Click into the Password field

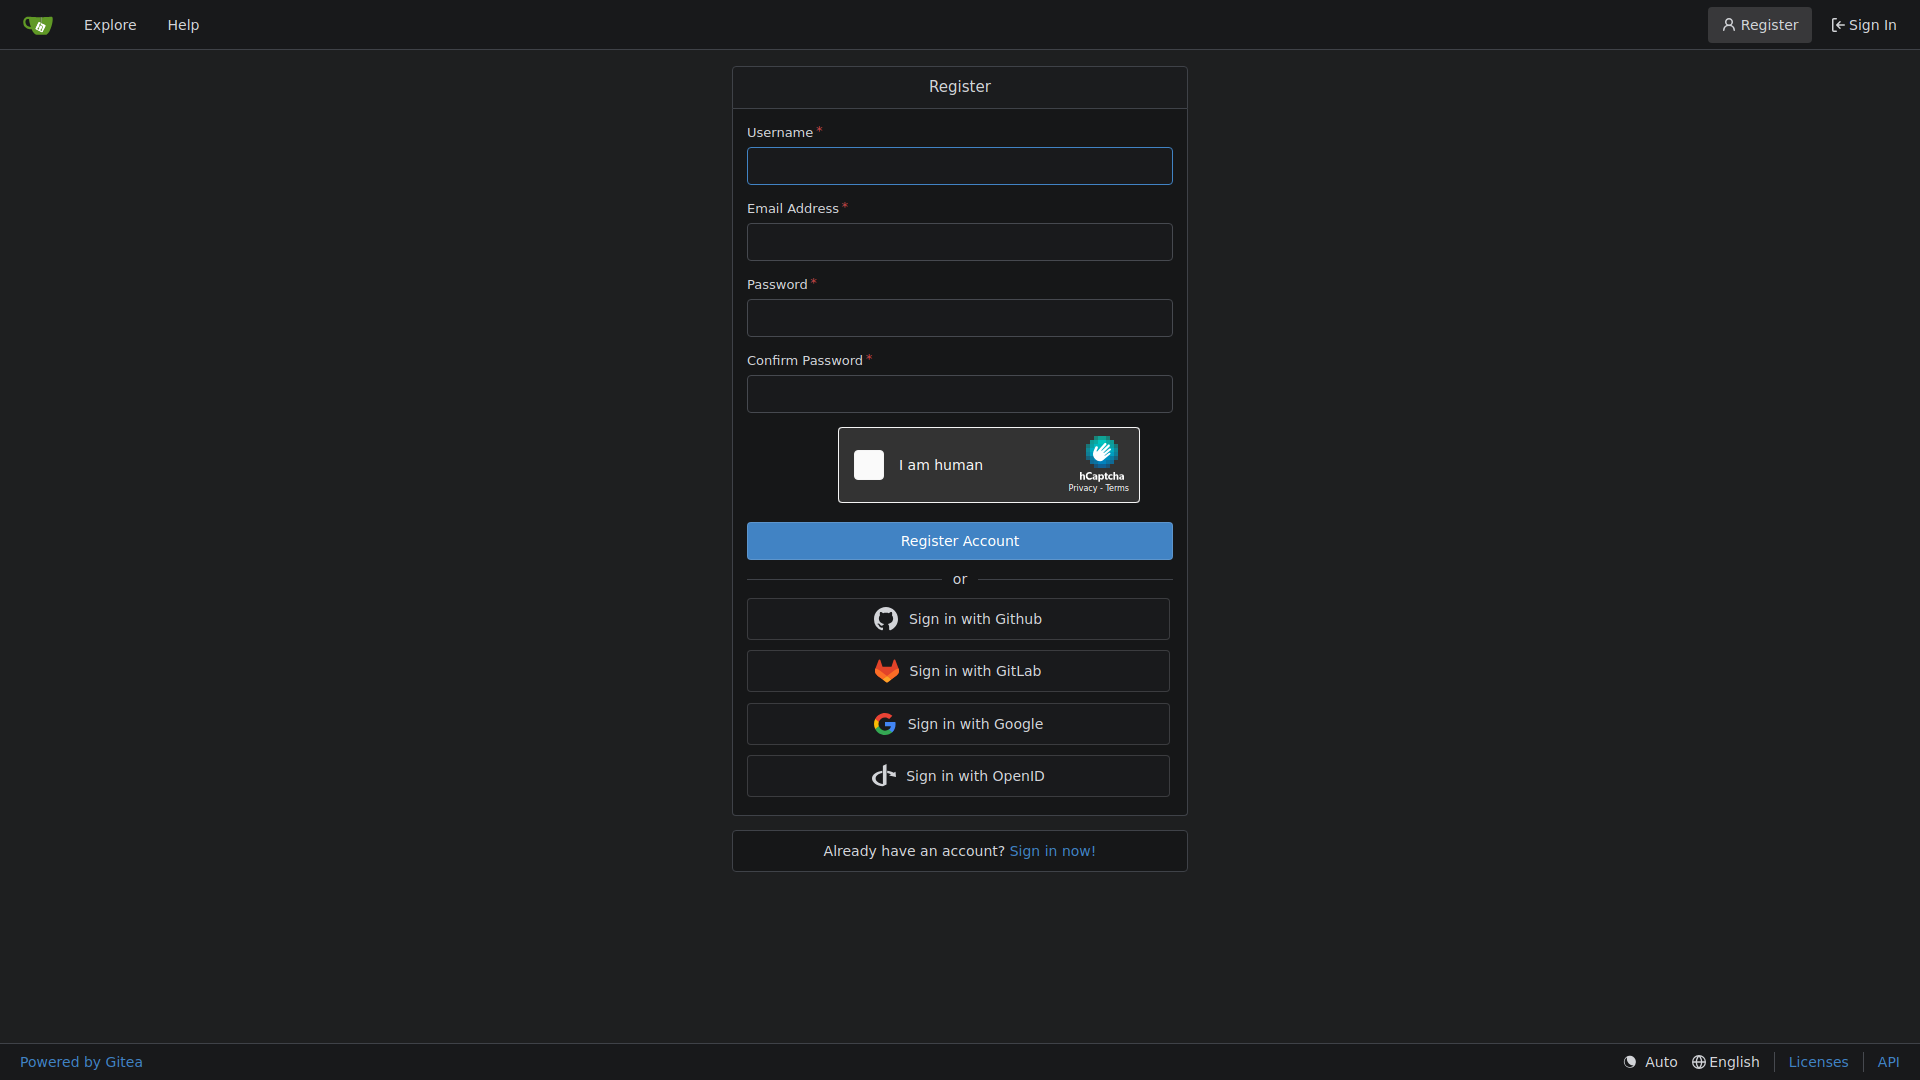[959, 318]
